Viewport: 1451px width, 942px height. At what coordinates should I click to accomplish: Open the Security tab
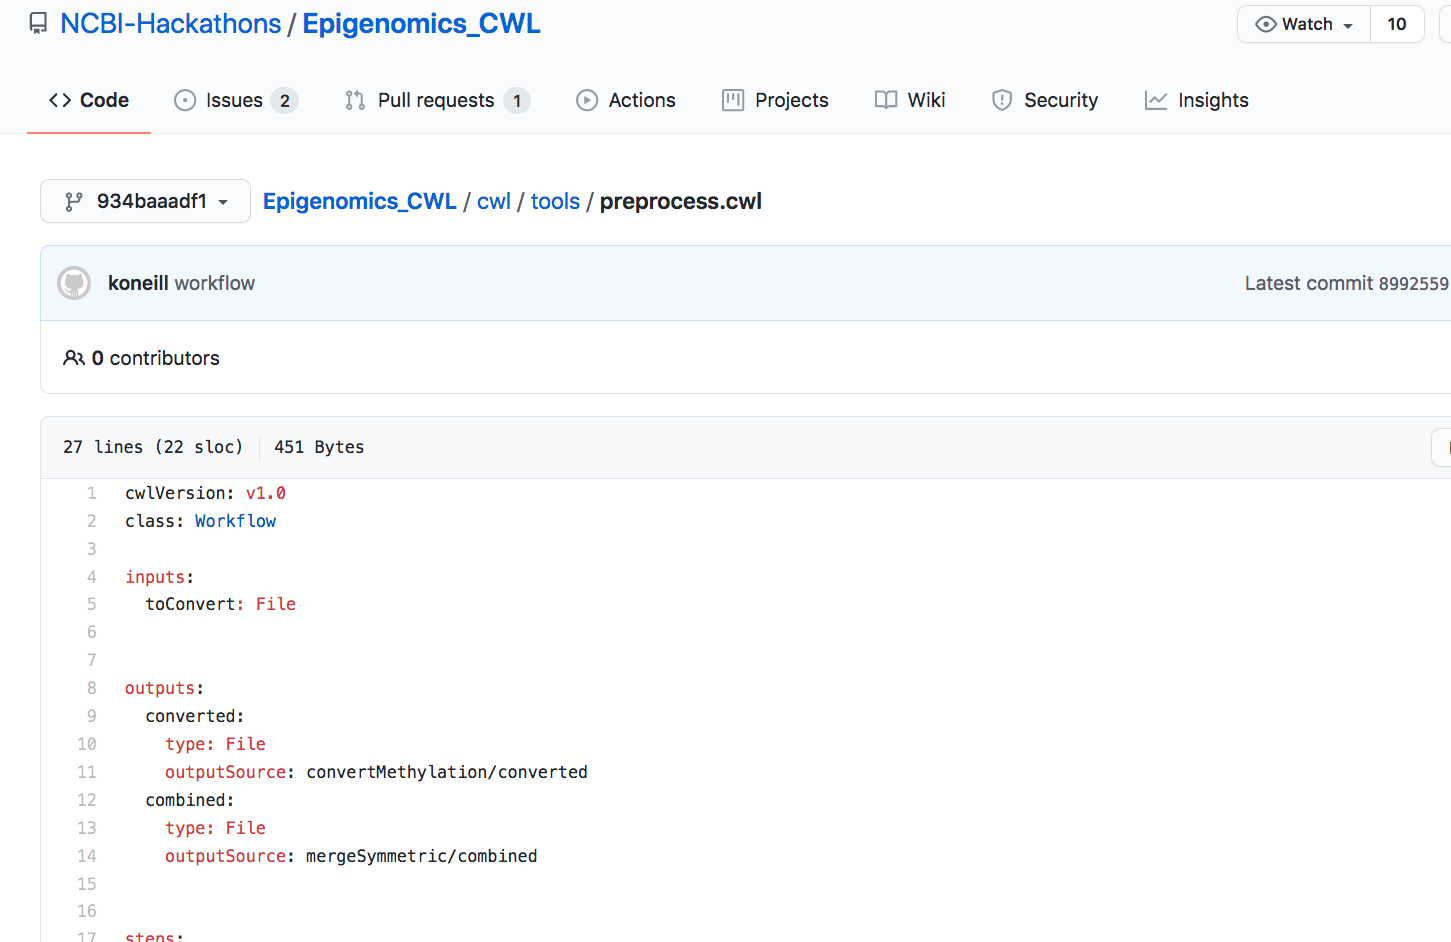tap(1045, 100)
